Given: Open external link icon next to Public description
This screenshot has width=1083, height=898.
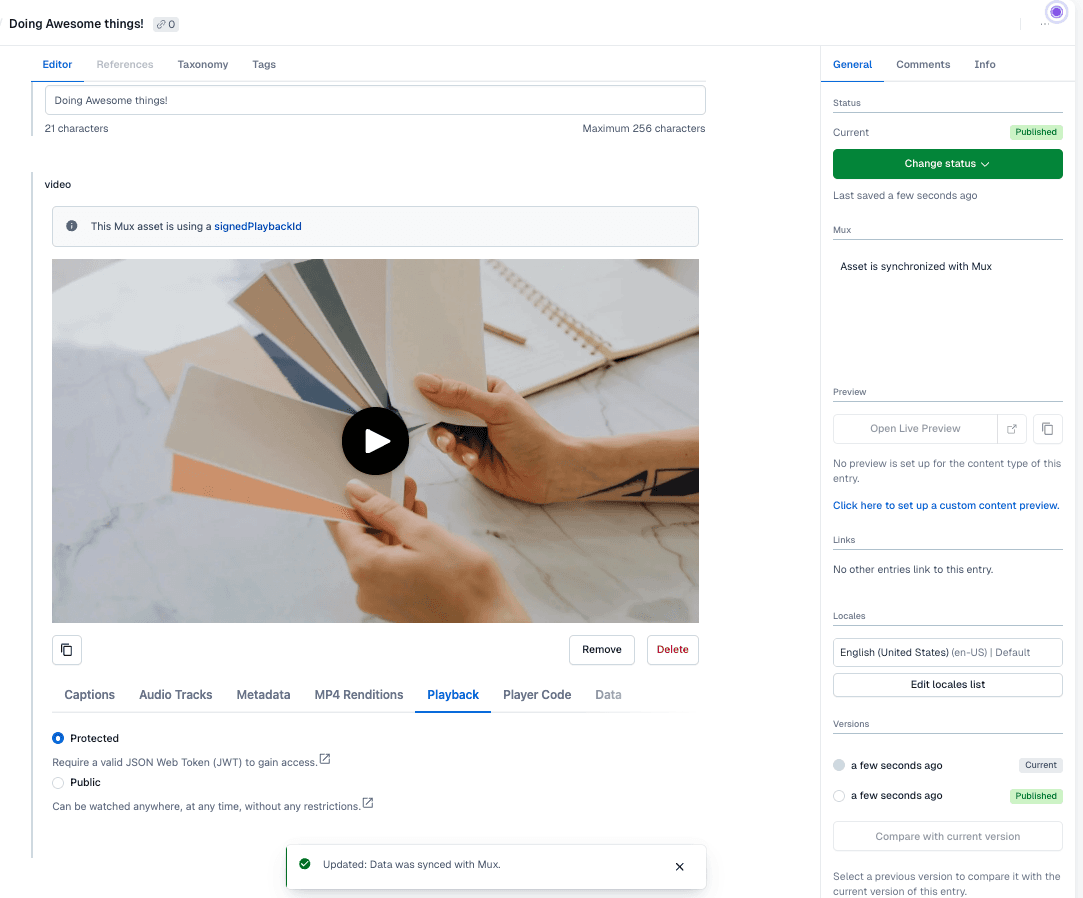Looking at the screenshot, I should (x=368, y=803).
